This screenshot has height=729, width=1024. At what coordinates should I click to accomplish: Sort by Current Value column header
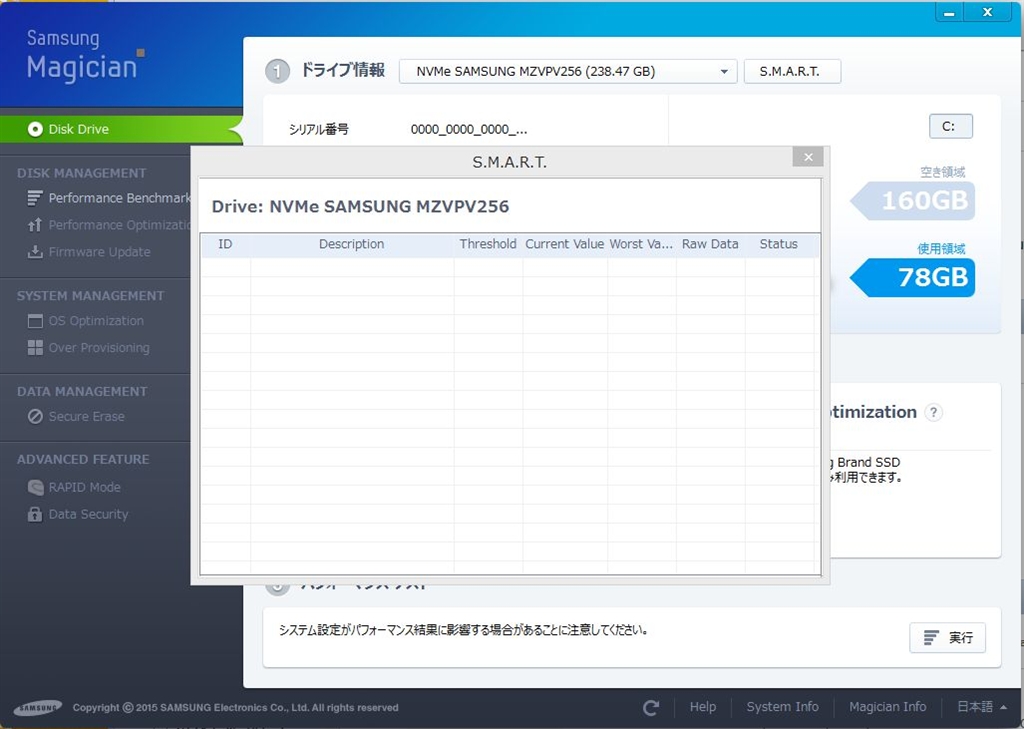pos(565,244)
